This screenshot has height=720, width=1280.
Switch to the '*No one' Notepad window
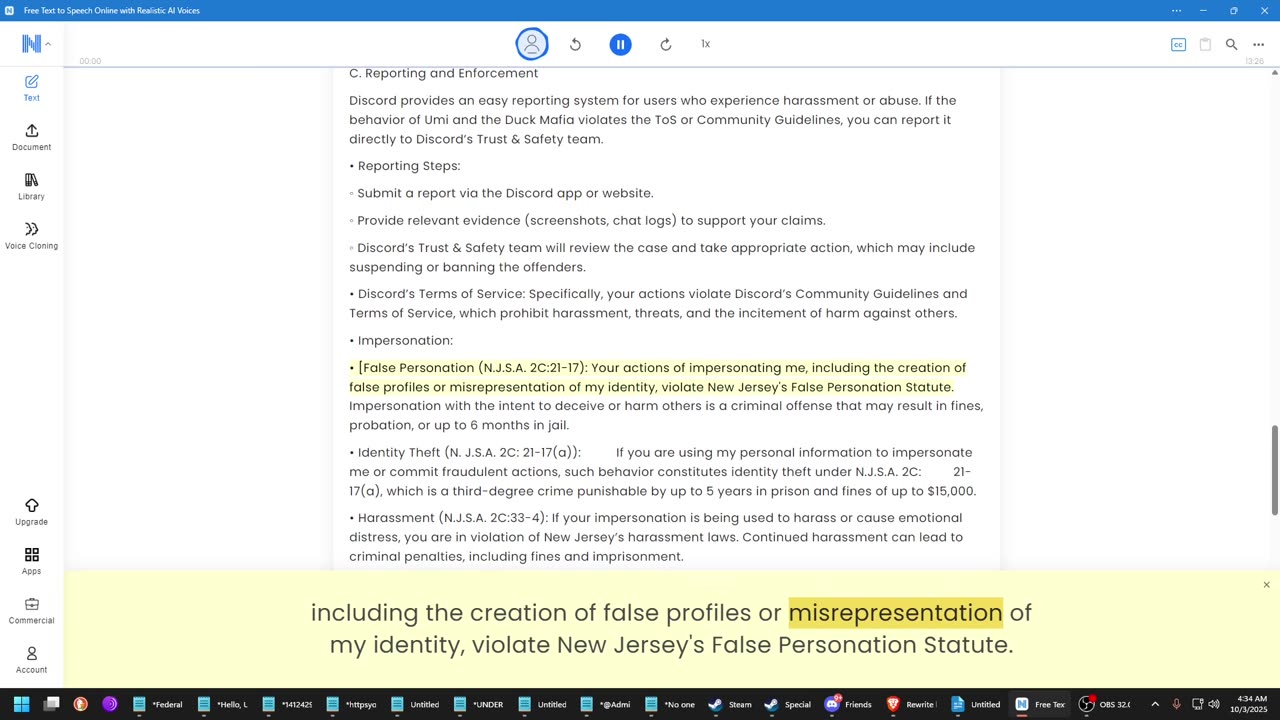pos(671,704)
